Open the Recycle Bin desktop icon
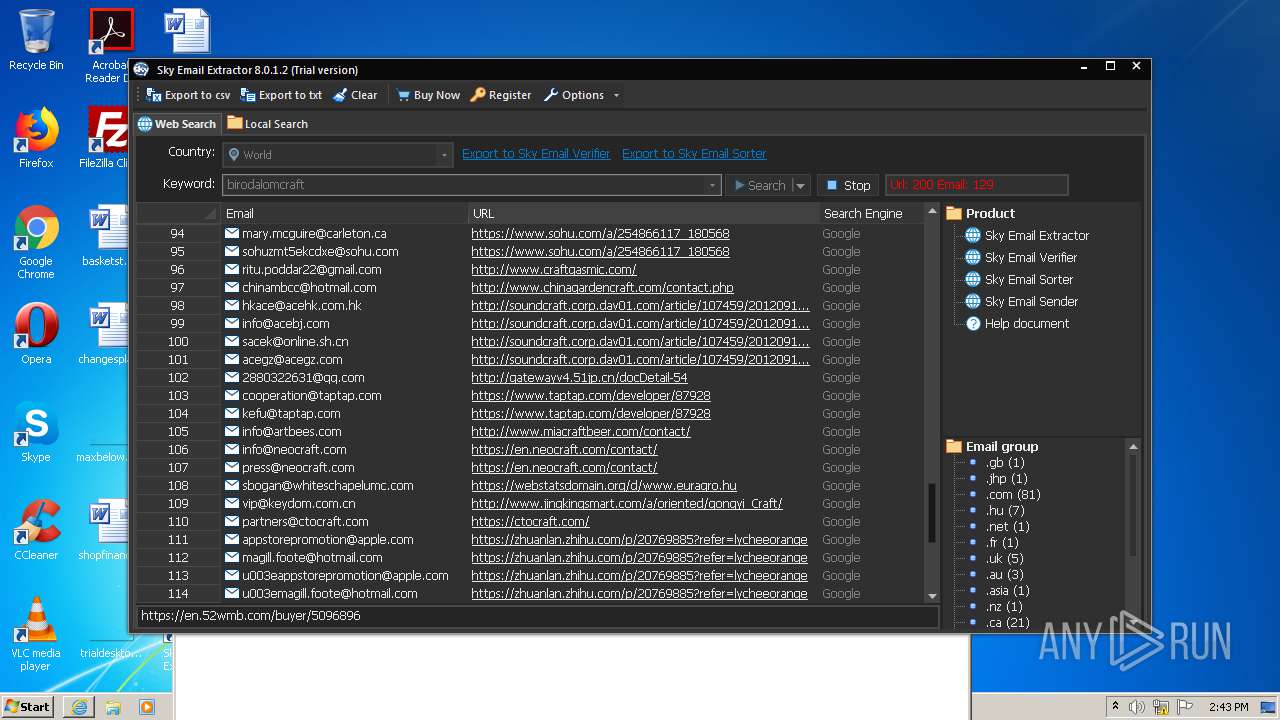Image resolution: width=1280 pixels, height=720 pixels. click(x=36, y=40)
